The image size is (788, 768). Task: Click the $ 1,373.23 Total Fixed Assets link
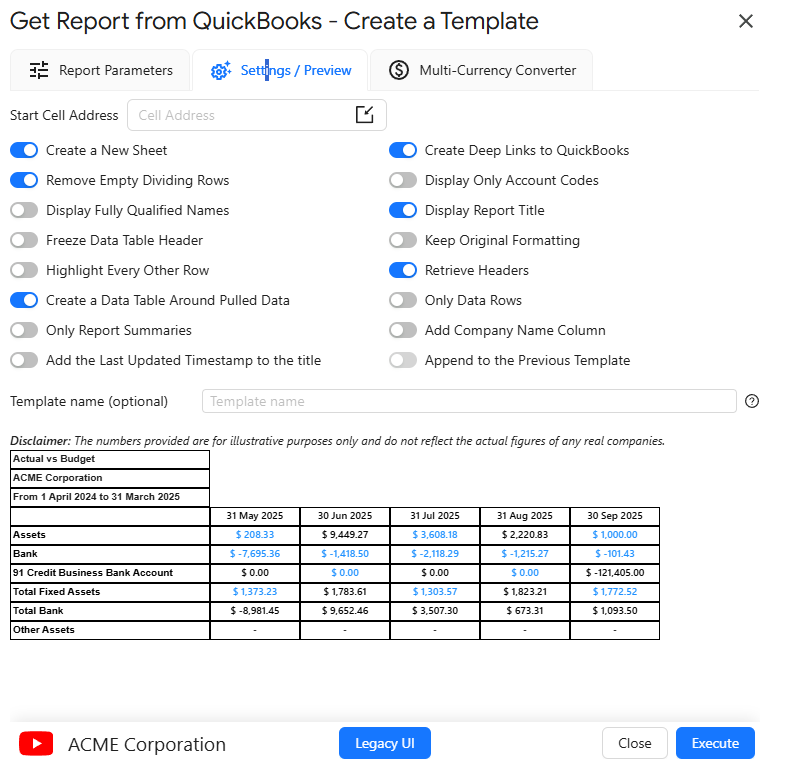[255, 592]
